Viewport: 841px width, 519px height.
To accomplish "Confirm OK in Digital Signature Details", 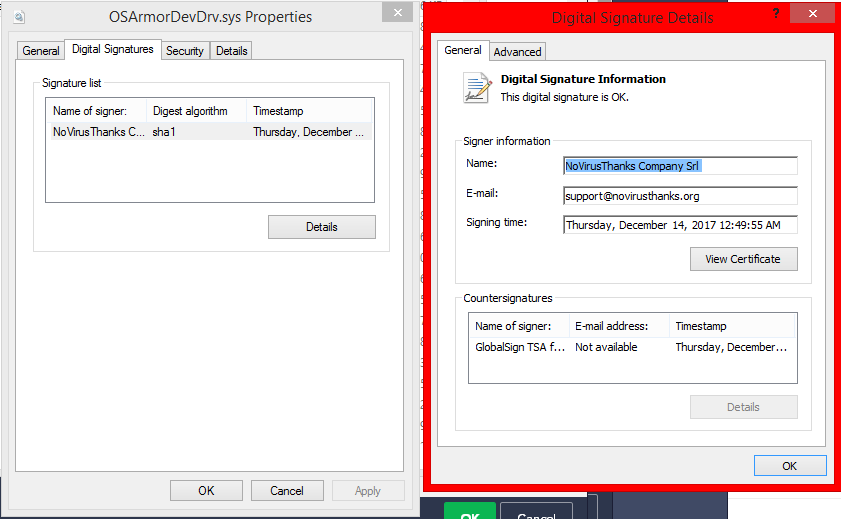I will click(790, 466).
